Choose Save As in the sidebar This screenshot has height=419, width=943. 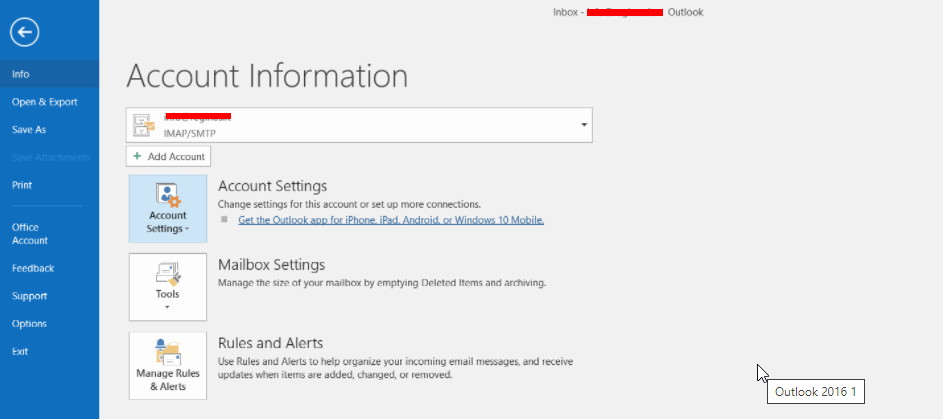click(29, 130)
